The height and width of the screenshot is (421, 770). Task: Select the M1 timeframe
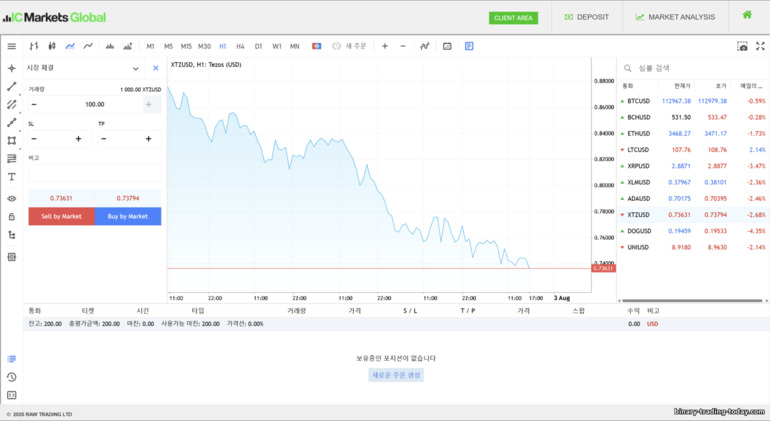pos(150,46)
